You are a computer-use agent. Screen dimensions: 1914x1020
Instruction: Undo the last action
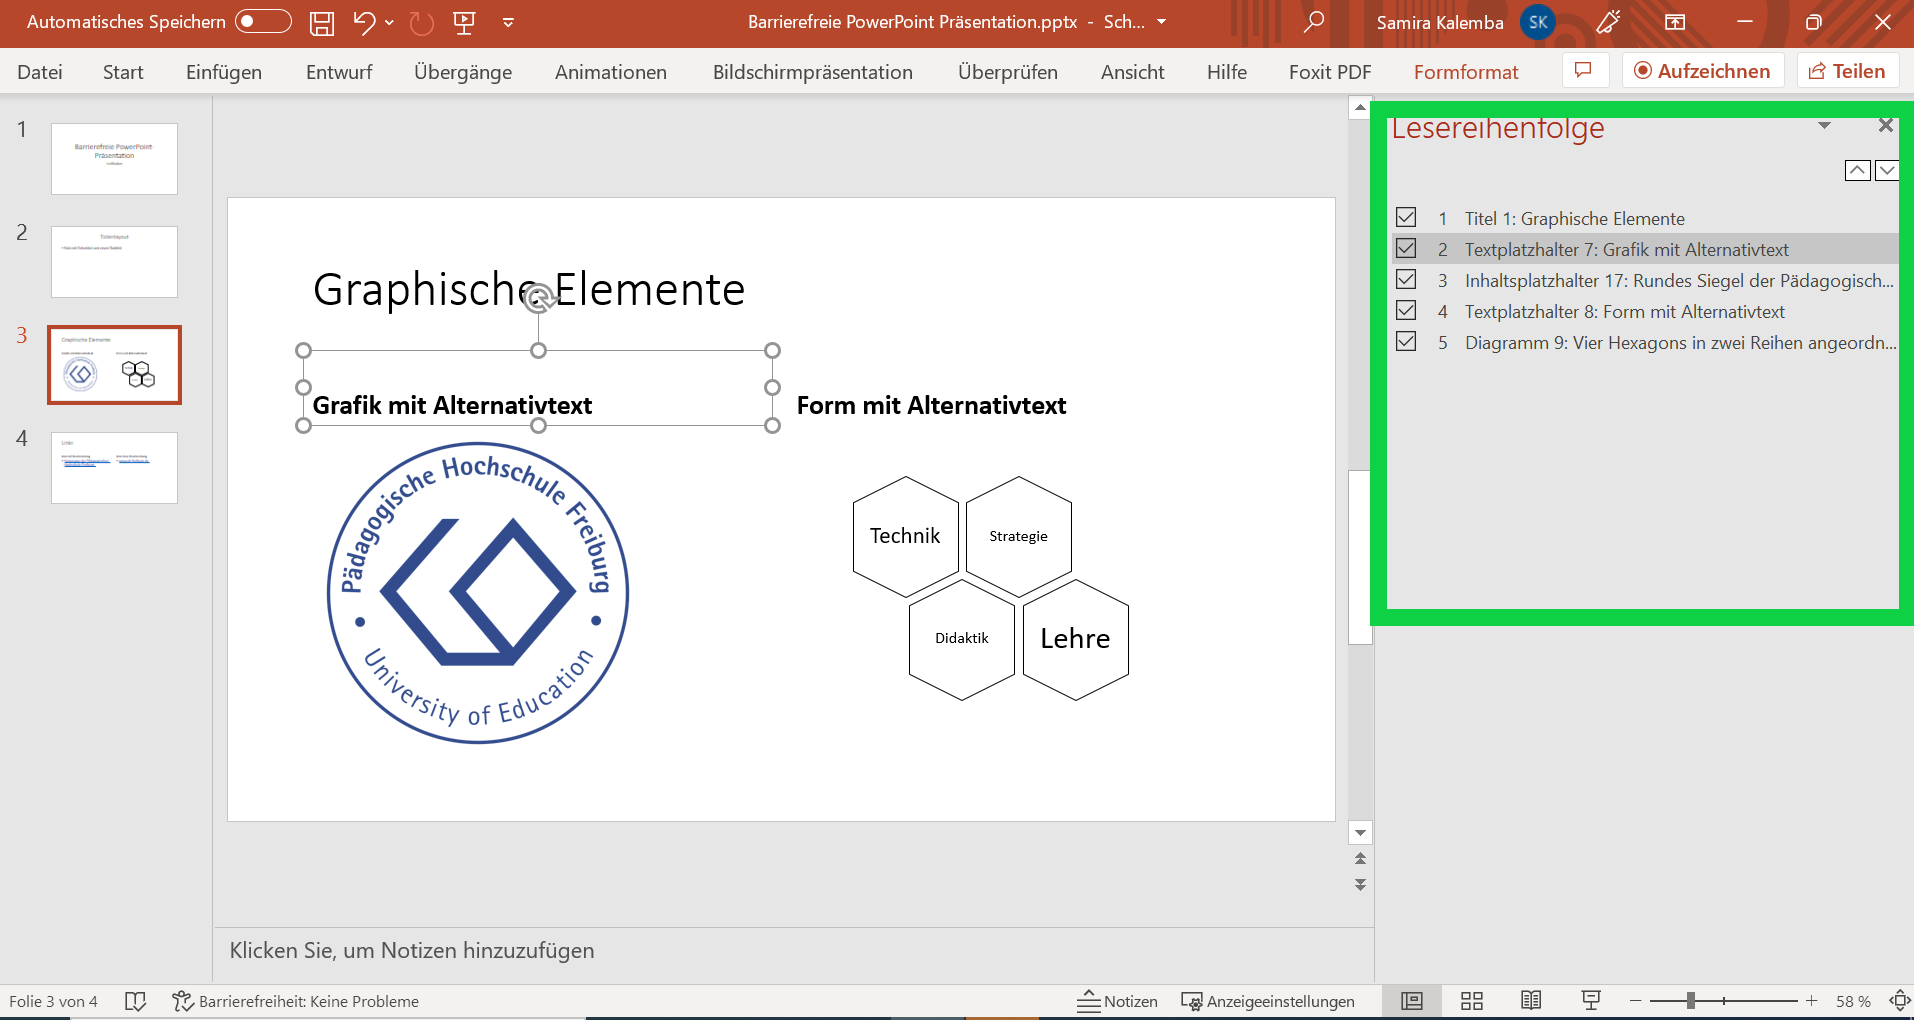tap(364, 22)
